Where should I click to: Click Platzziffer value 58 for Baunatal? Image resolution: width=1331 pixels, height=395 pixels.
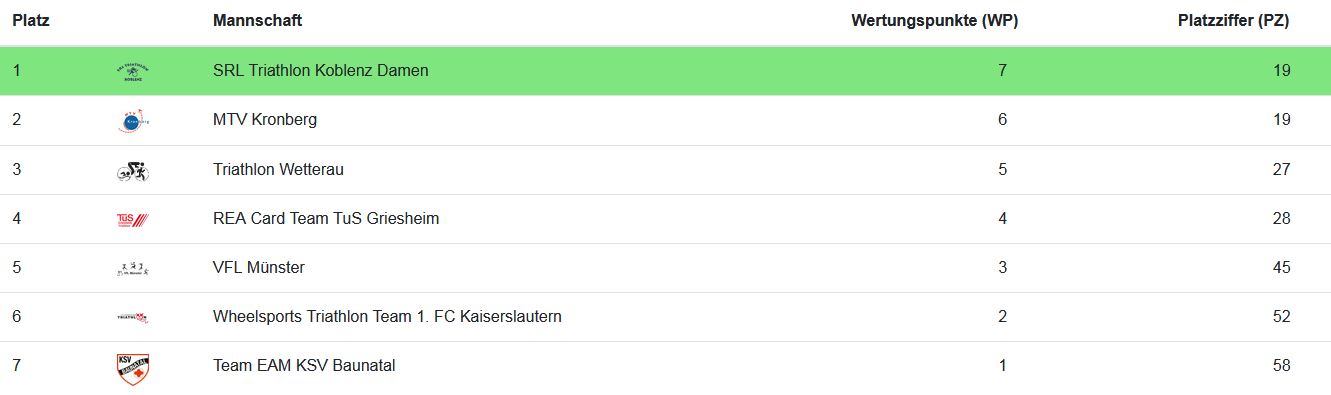click(1281, 366)
